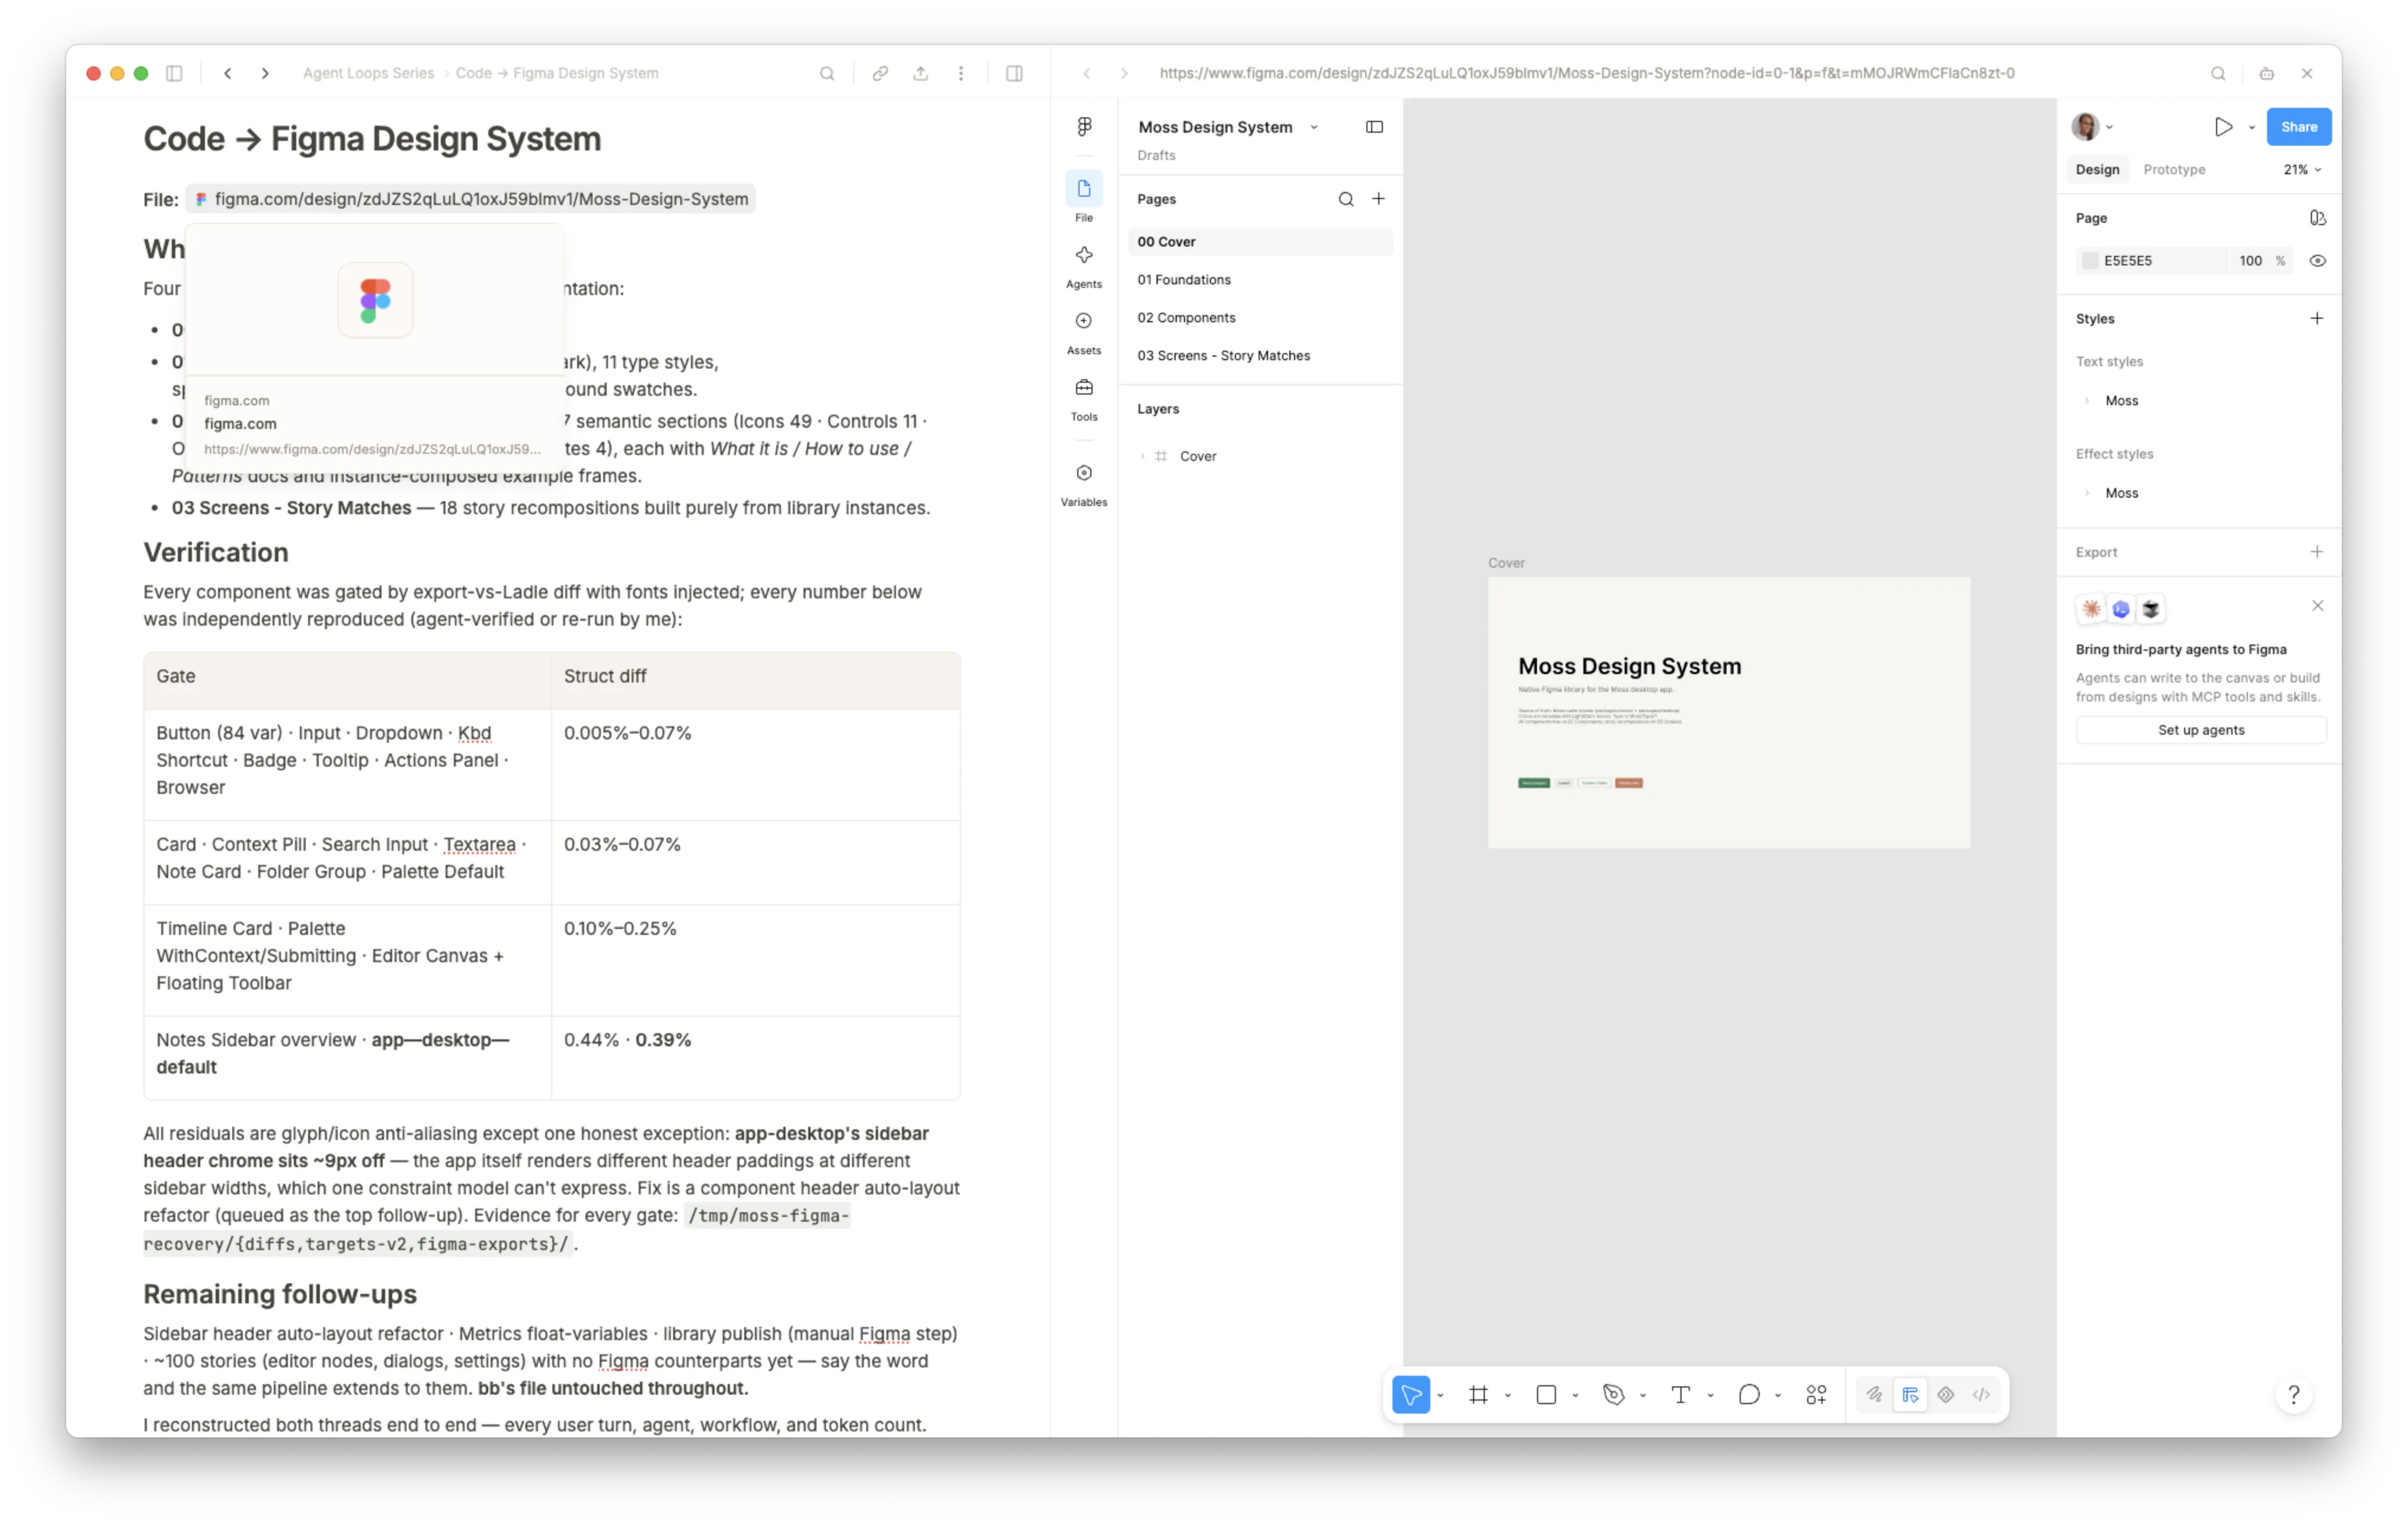Open Rectangle shape tools dropdown arrow
Screen dimensions: 2408x1525
1575,1395
